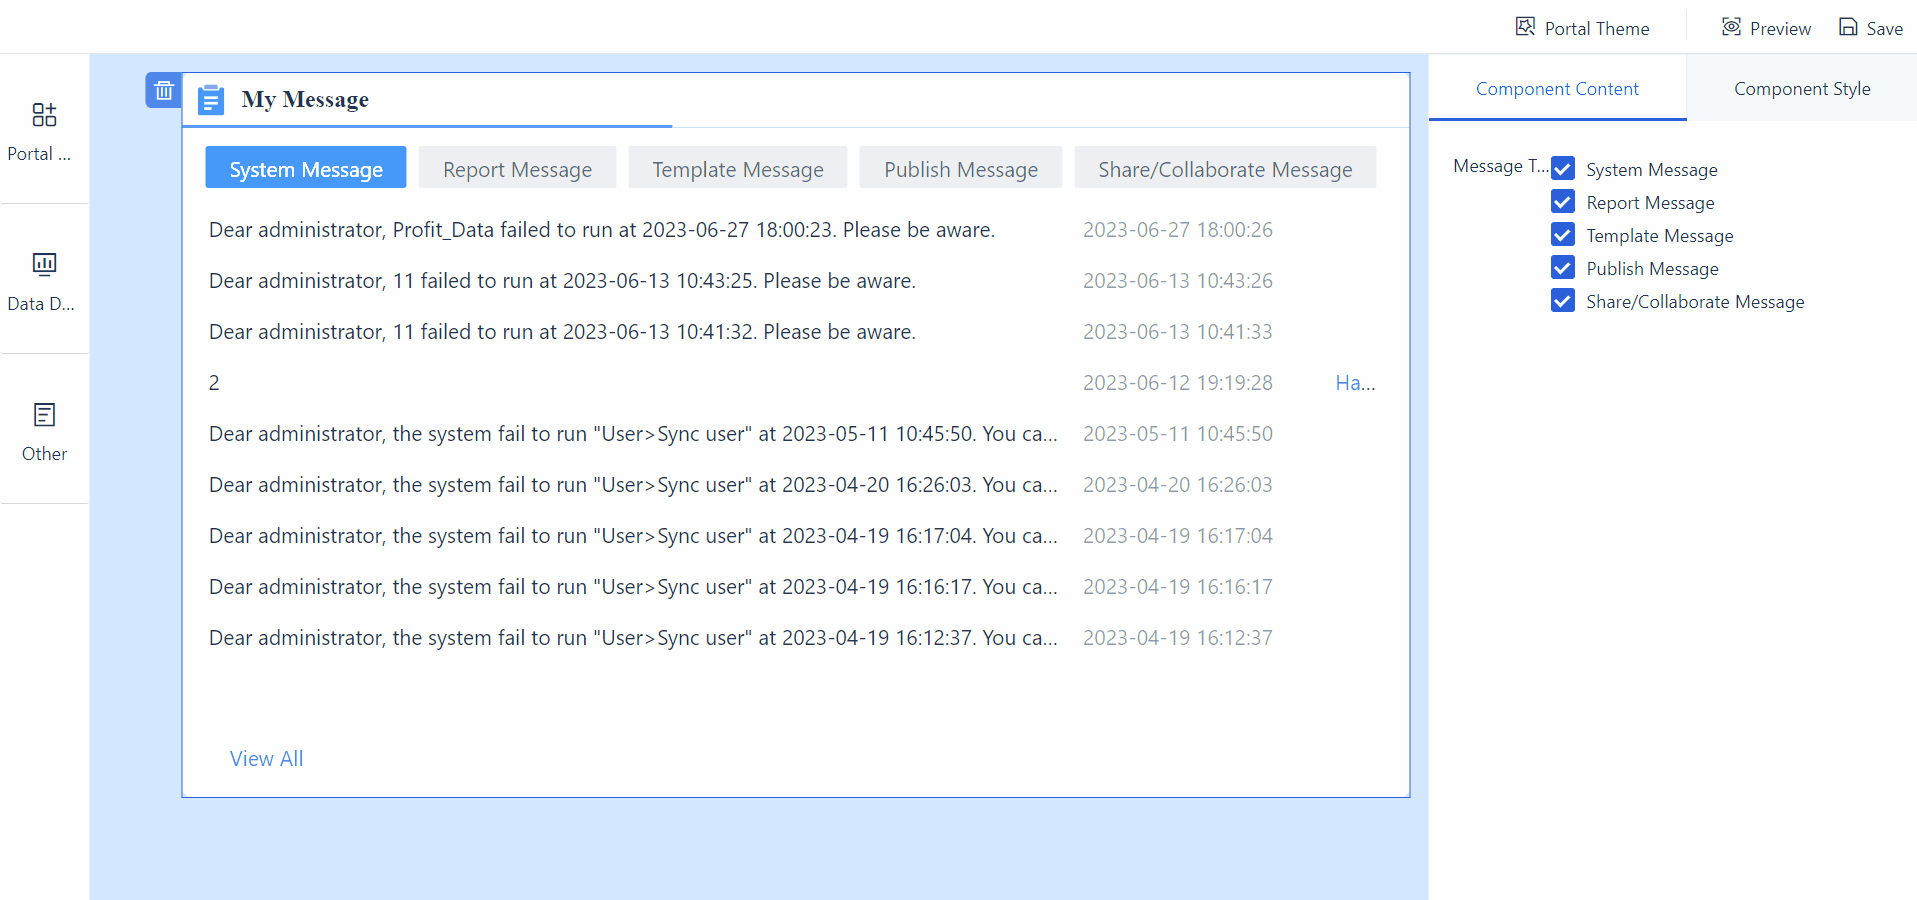
Task: Open the Share/Collaborate Message tab
Action: pos(1225,168)
